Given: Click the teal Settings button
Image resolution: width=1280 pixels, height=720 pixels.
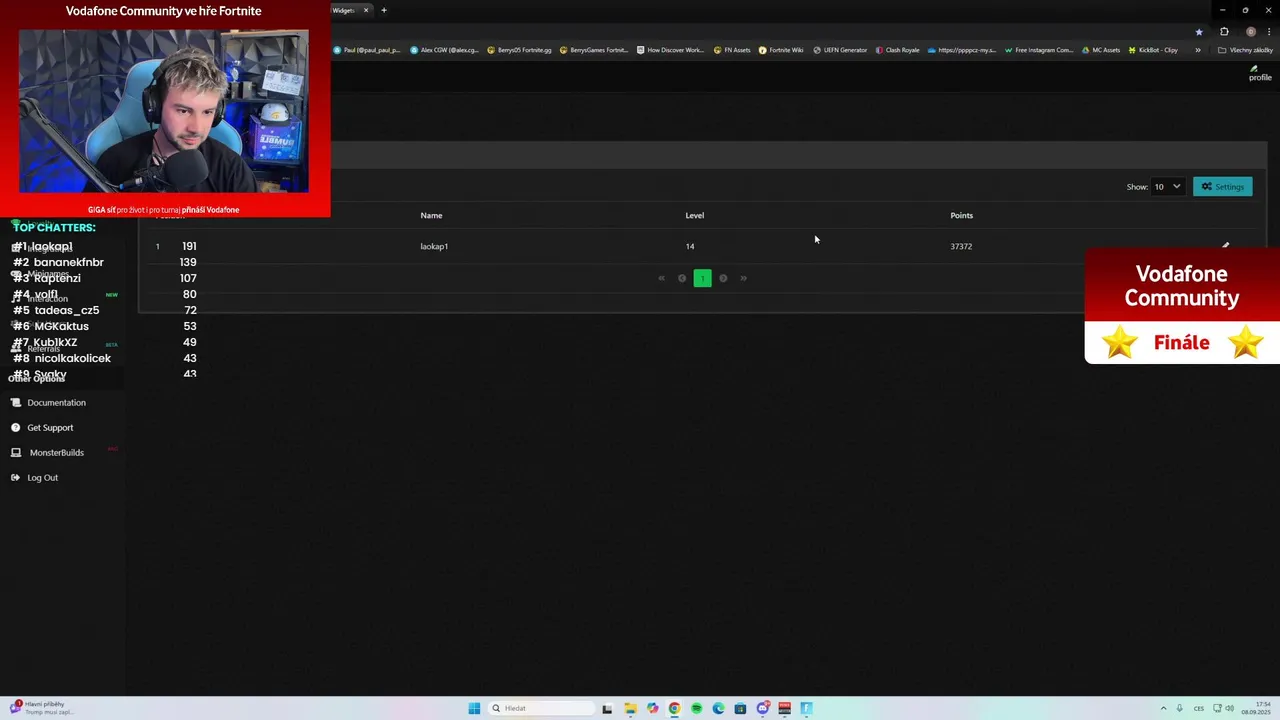Looking at the screenshot, I should pyautogui.click(x=1222, y=187).
